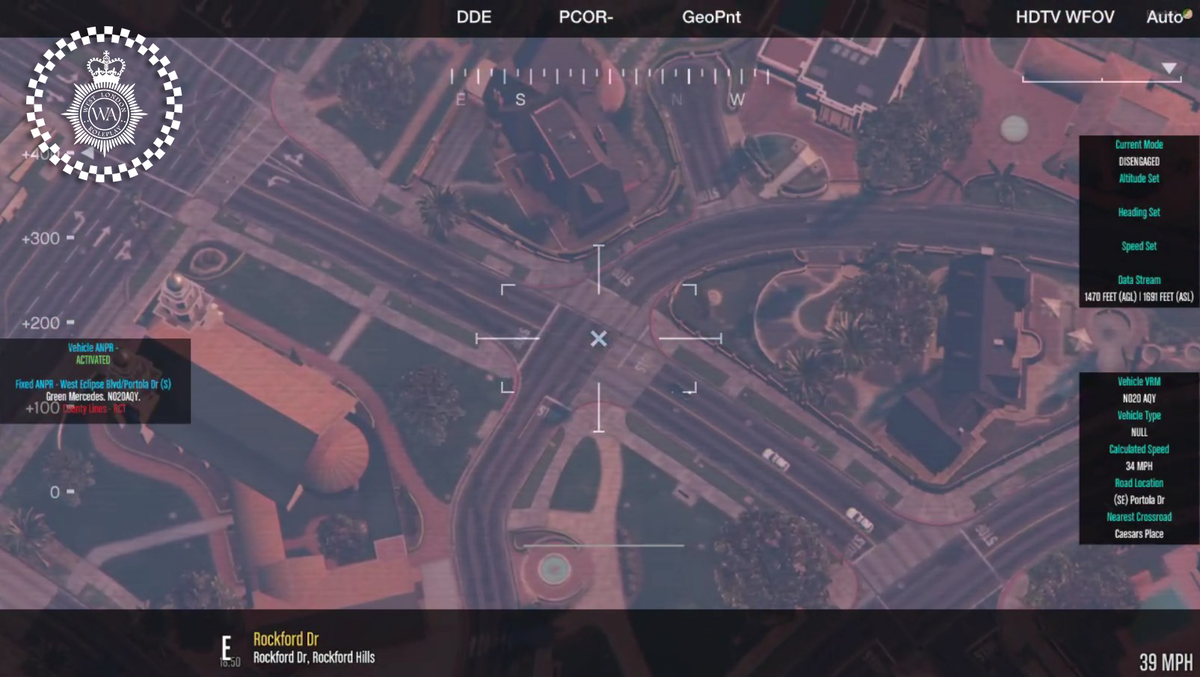Click the West London roleplay police crest logo
This screenshot has height=677, width=1200.
pyautogui.click(x=104, y=104)
